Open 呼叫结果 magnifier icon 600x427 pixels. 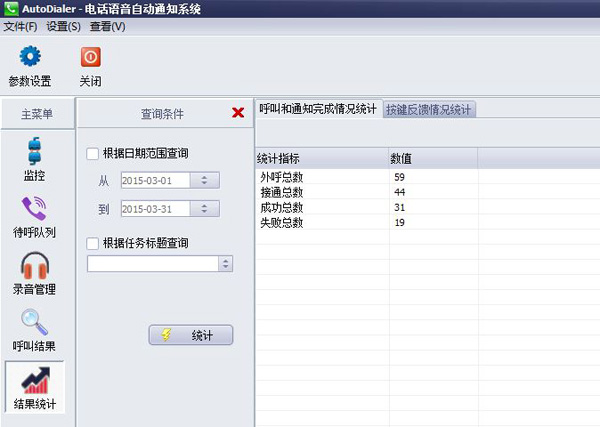(x=35, y=324)
